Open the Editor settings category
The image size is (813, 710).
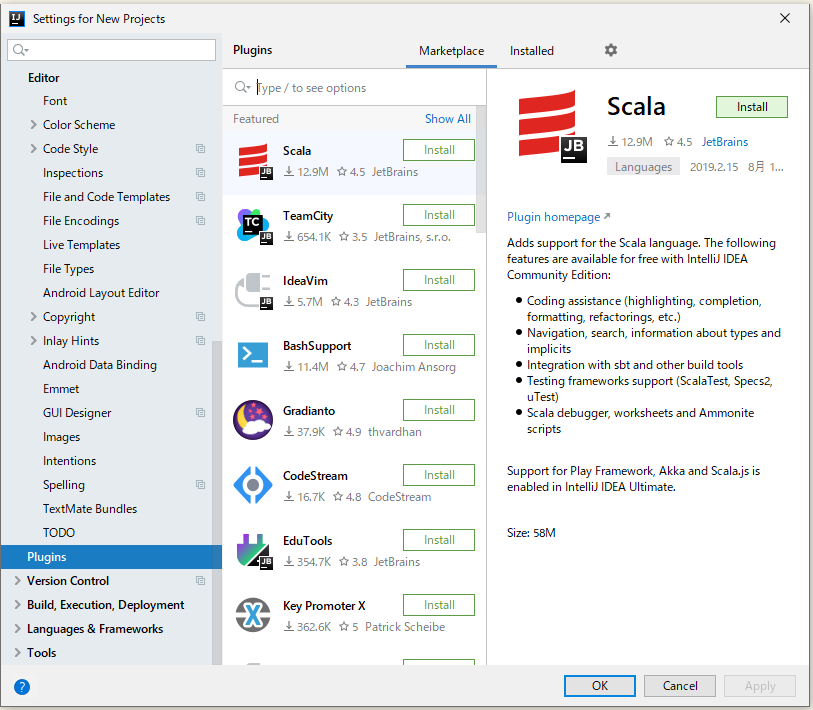click(44, 78)
